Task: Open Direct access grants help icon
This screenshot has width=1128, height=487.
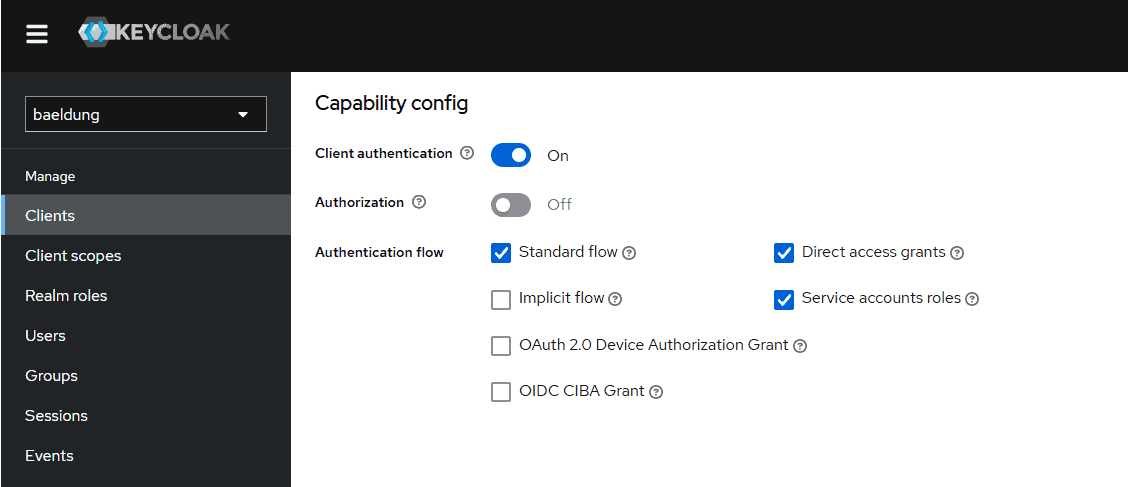Action: pyautogui.click(x=957, y=253)
